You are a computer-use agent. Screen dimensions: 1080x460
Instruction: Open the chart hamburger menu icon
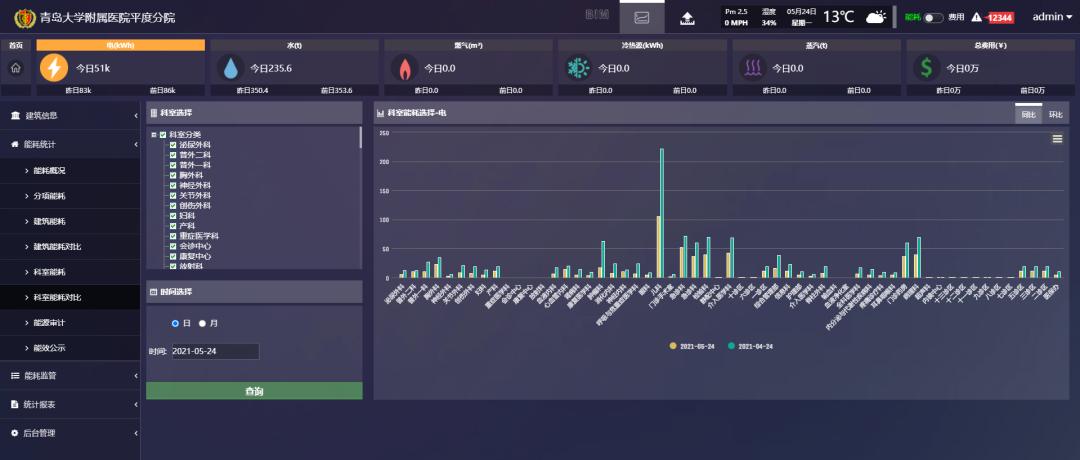tap(1057, 139)
